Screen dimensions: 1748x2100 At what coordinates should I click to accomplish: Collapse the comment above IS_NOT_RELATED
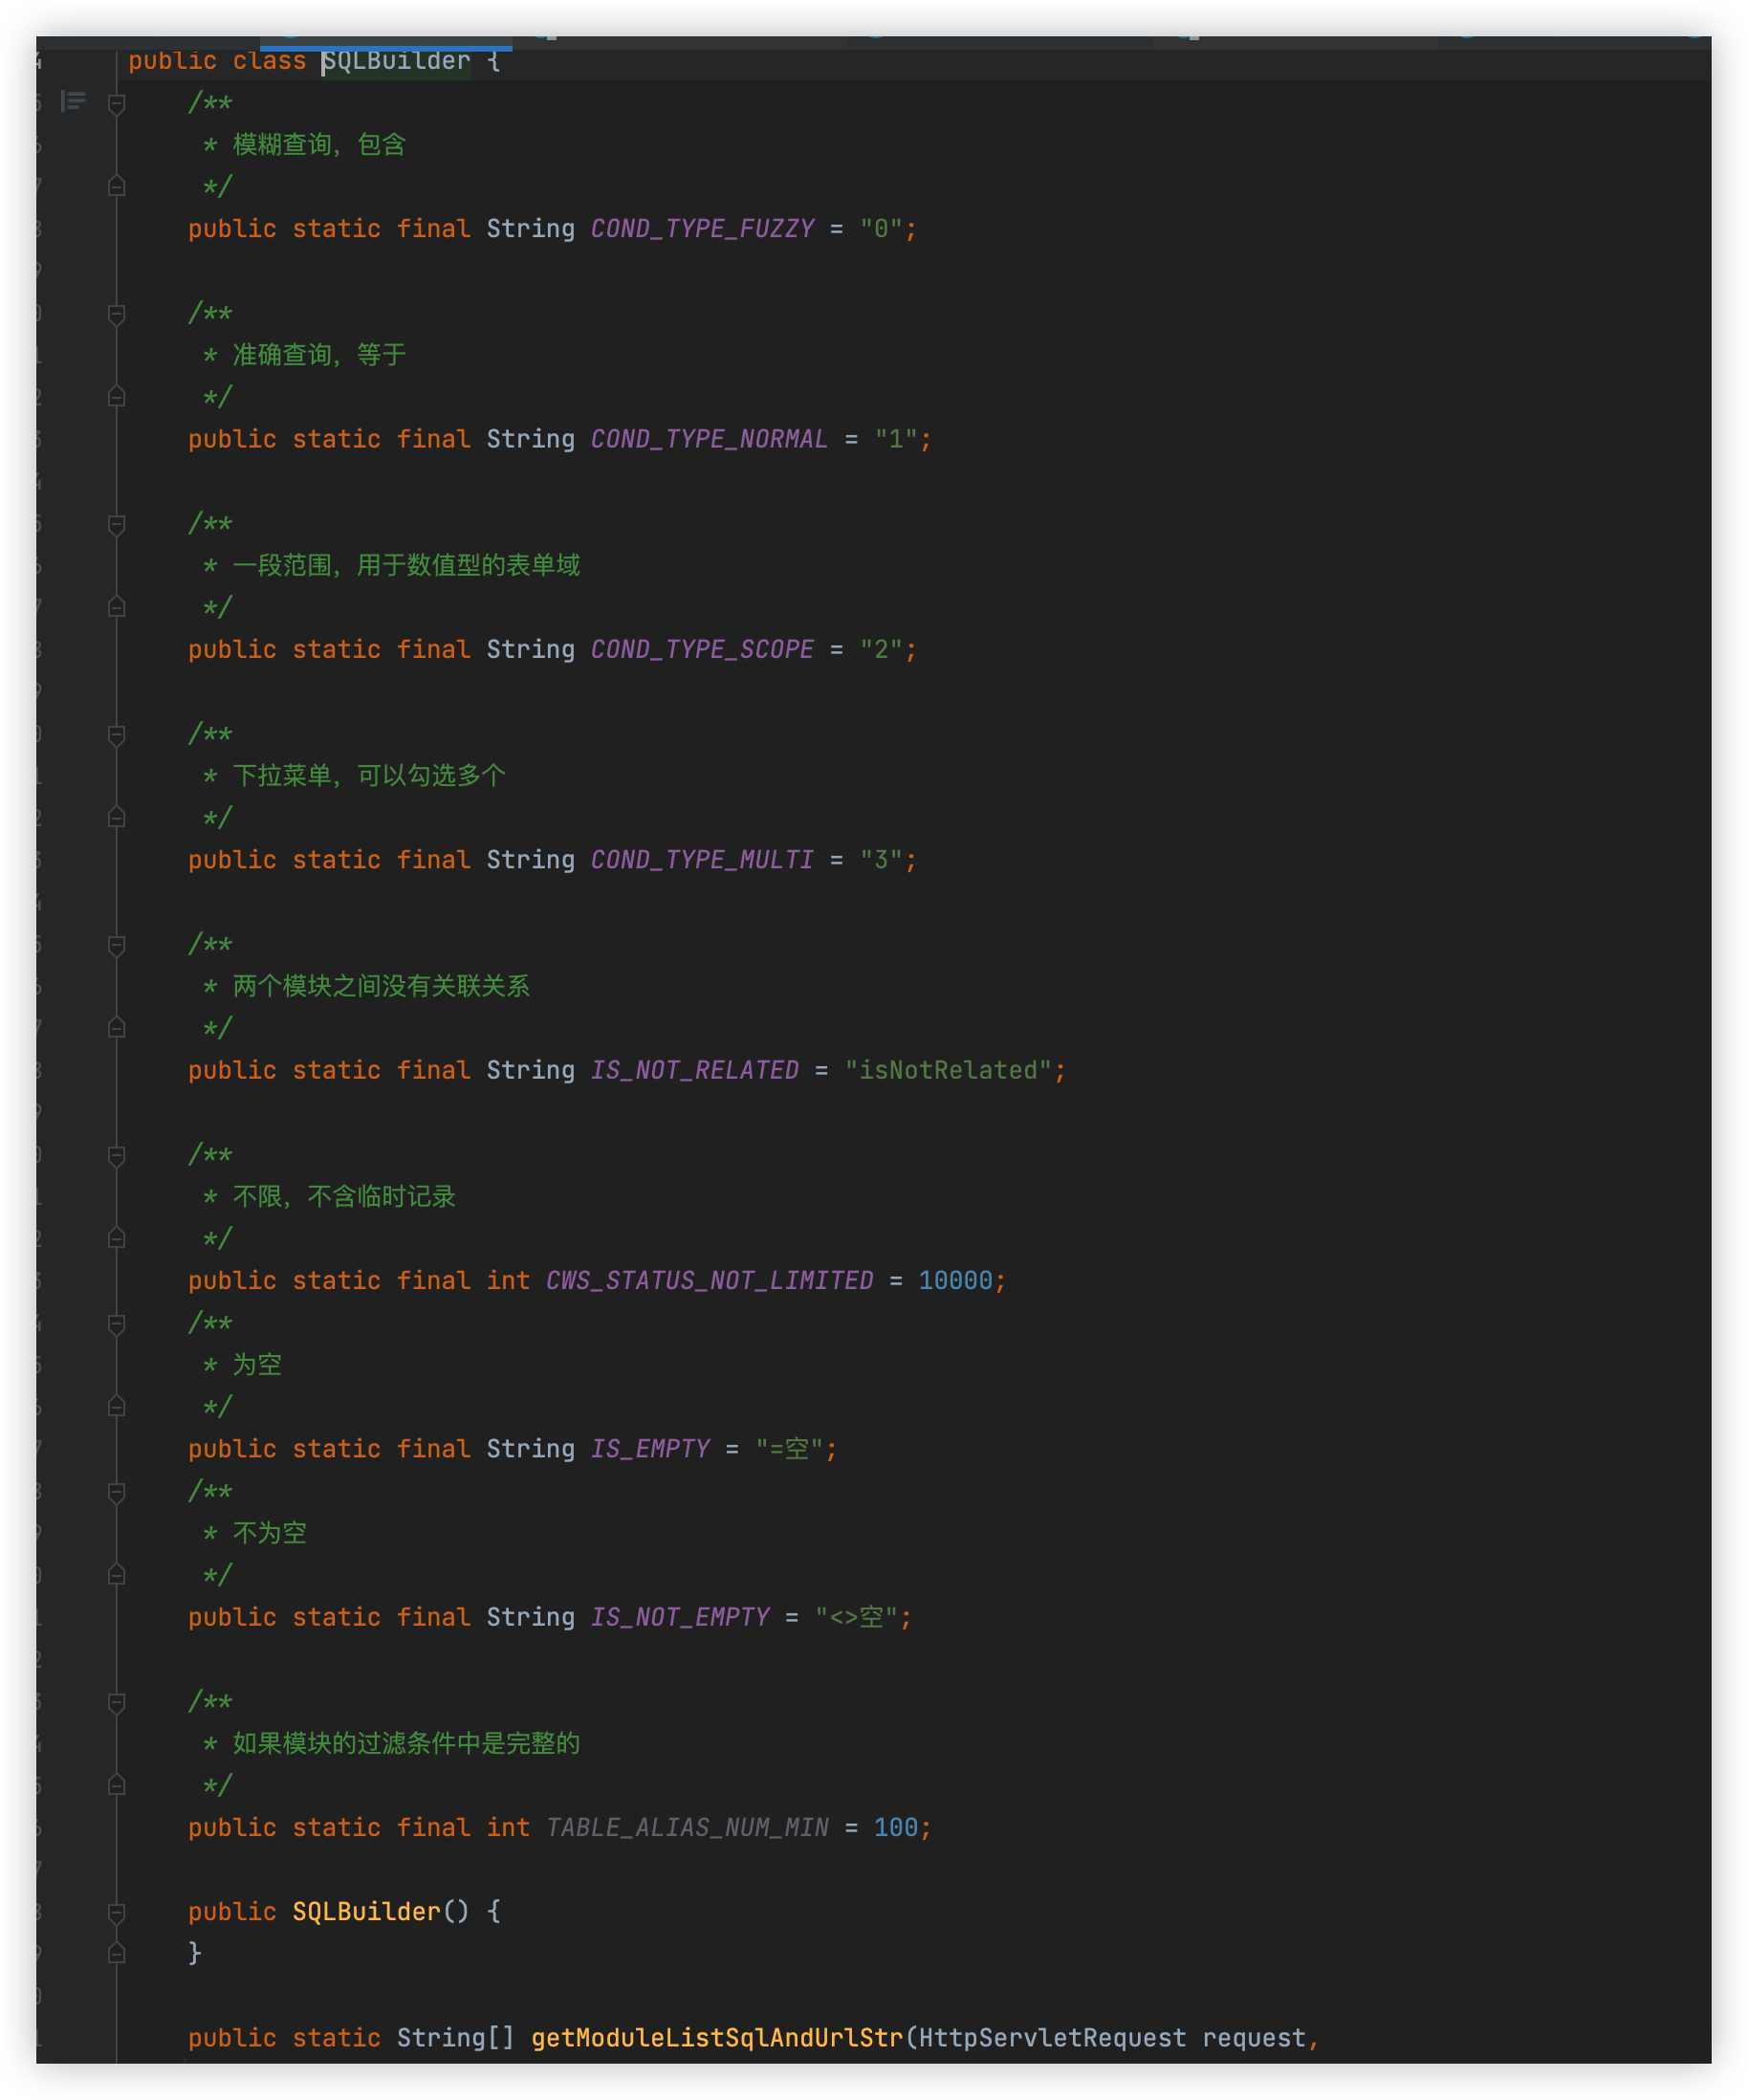(117, 945)
